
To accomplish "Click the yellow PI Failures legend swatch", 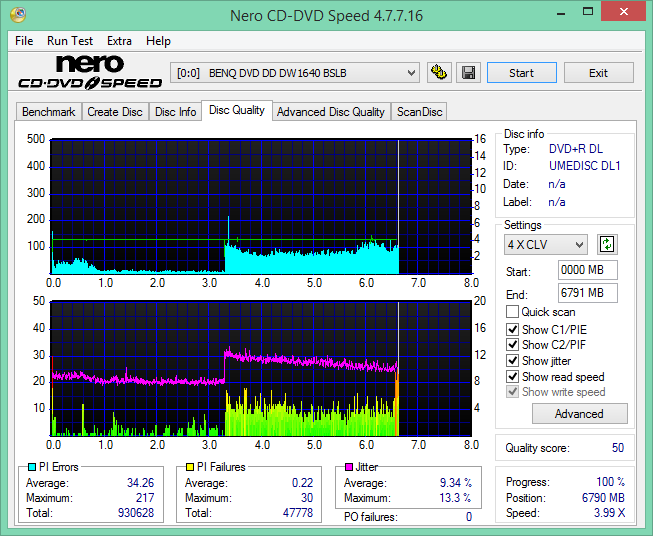I will tap(190, 467).
